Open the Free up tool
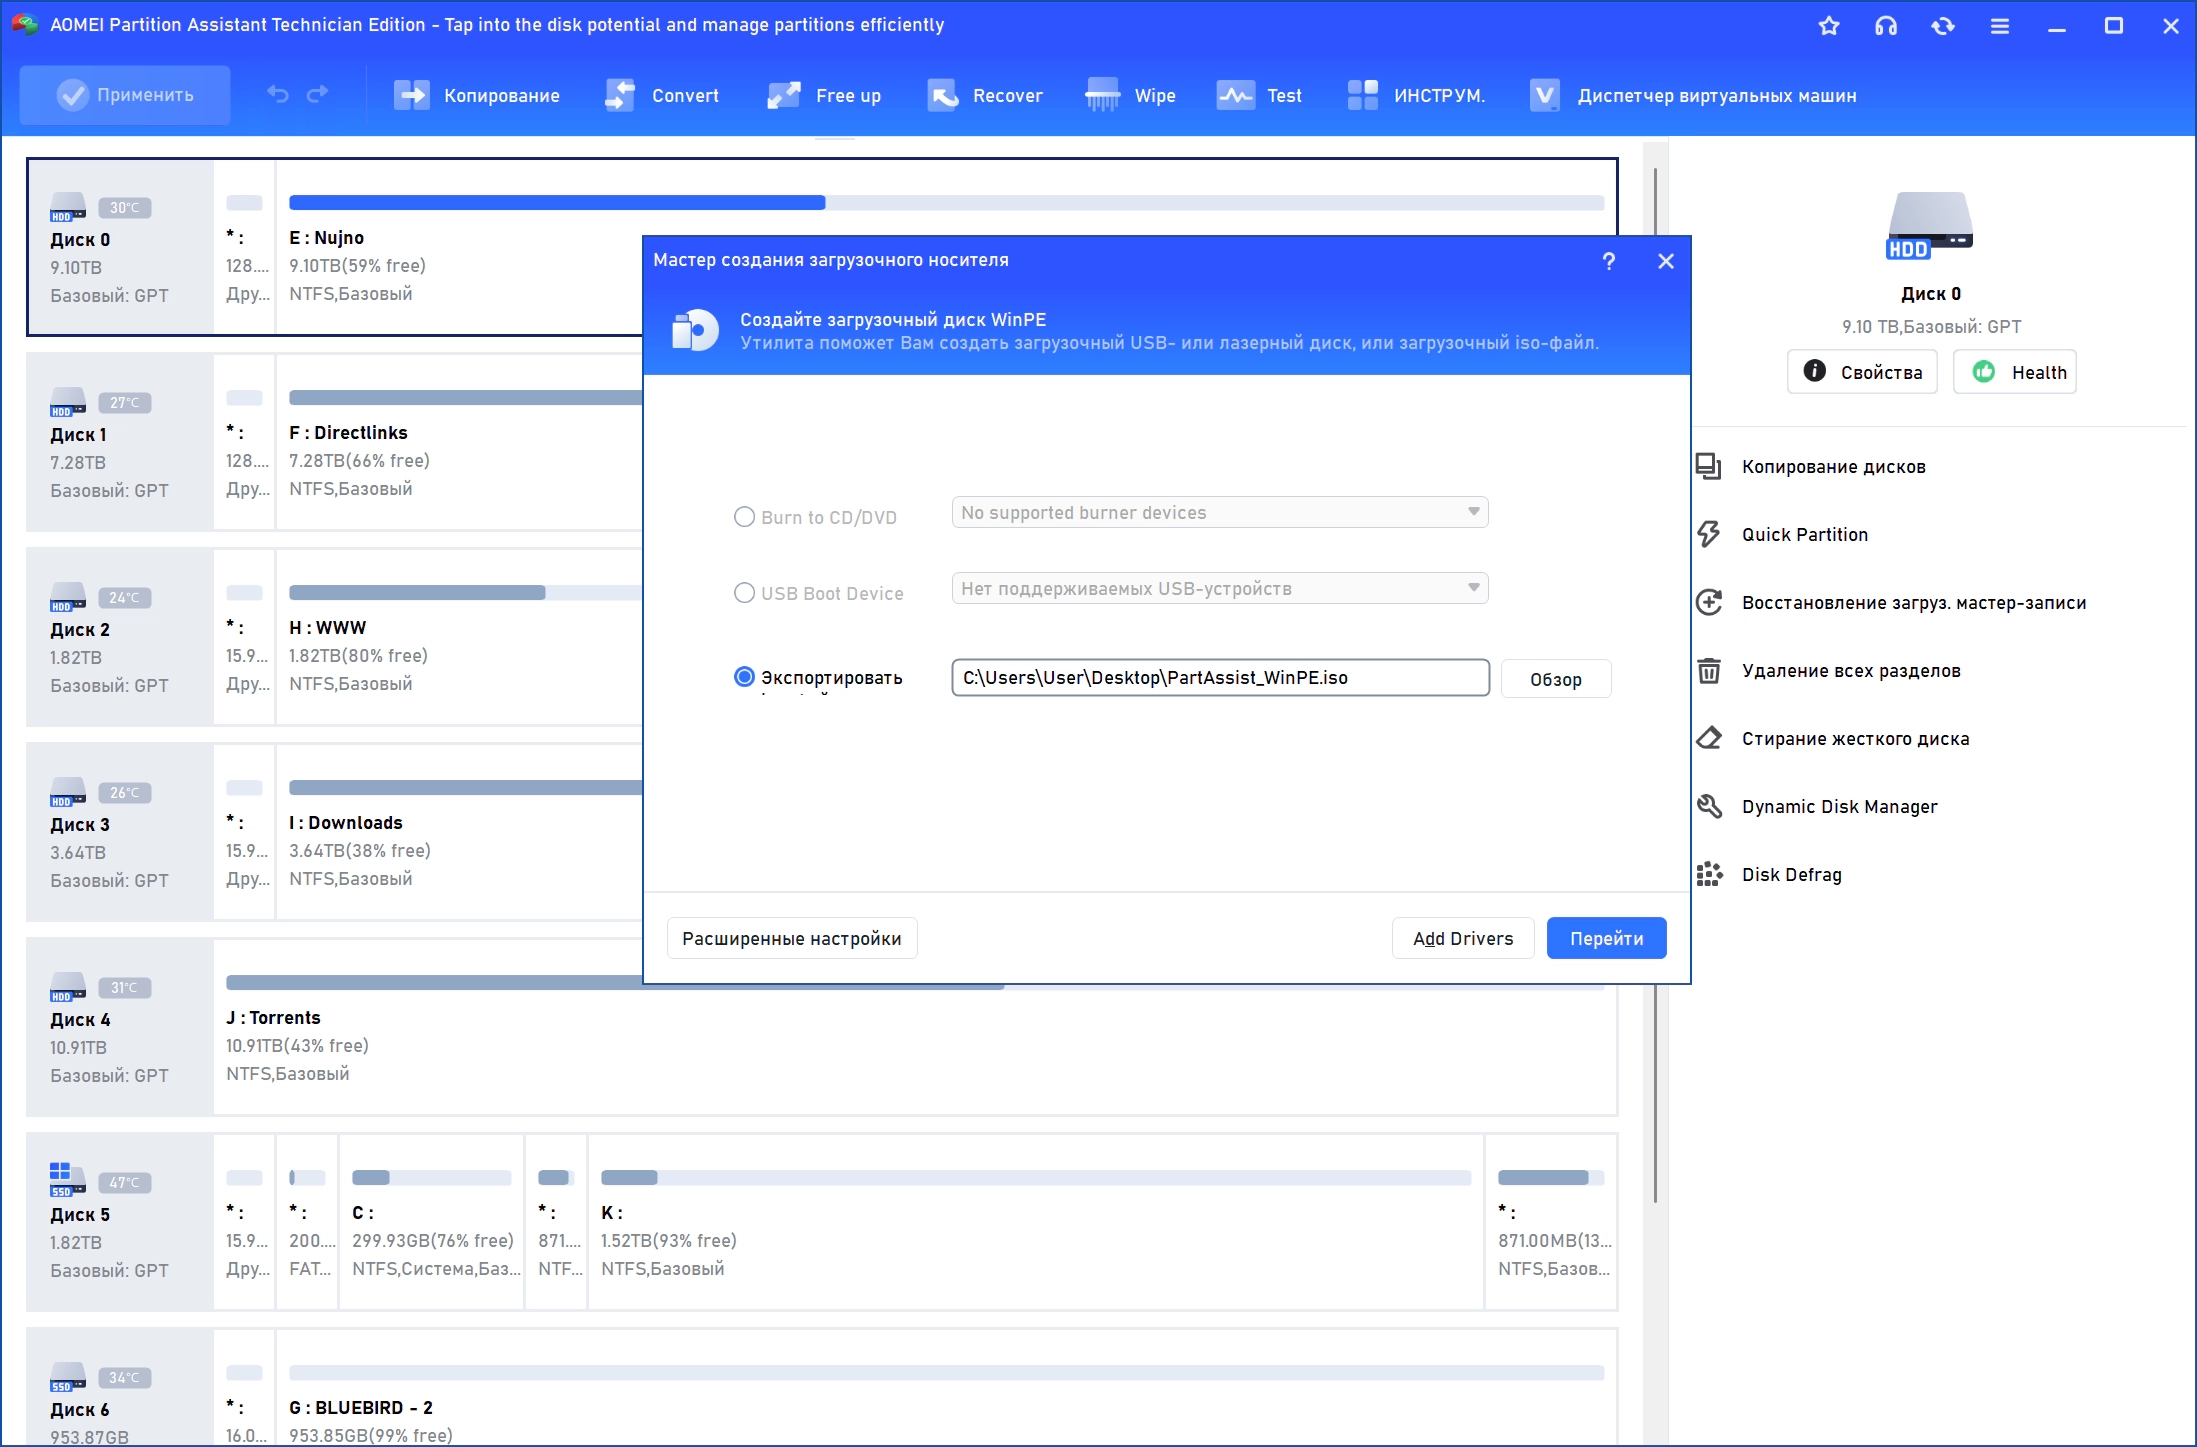2197x1447 pixels. [x=824, y=95]
